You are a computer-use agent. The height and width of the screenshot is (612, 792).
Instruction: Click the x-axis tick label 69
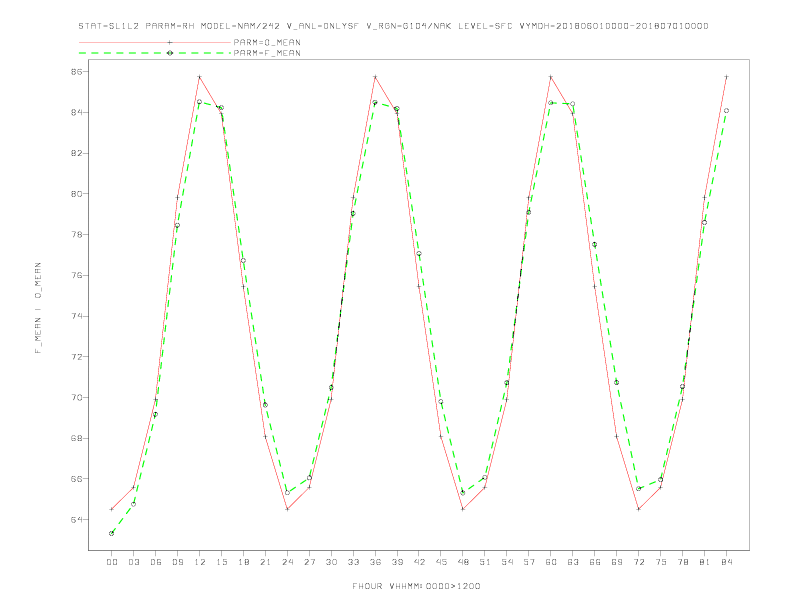pos(617,562)
